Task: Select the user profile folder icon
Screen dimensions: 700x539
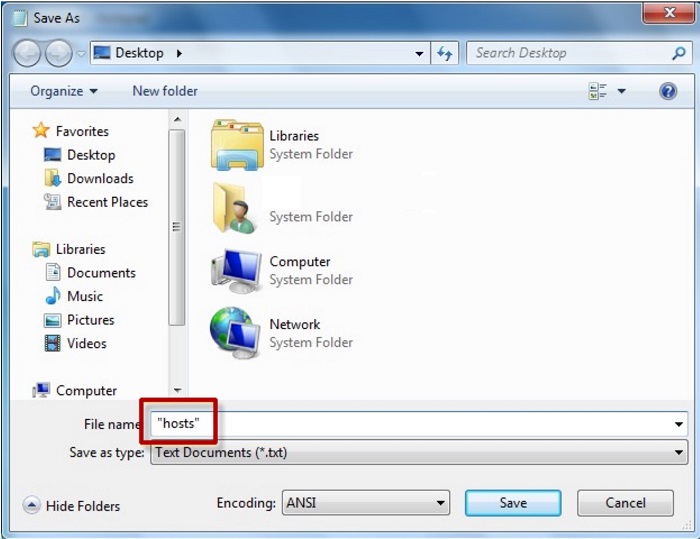Action: click(235, 208)
